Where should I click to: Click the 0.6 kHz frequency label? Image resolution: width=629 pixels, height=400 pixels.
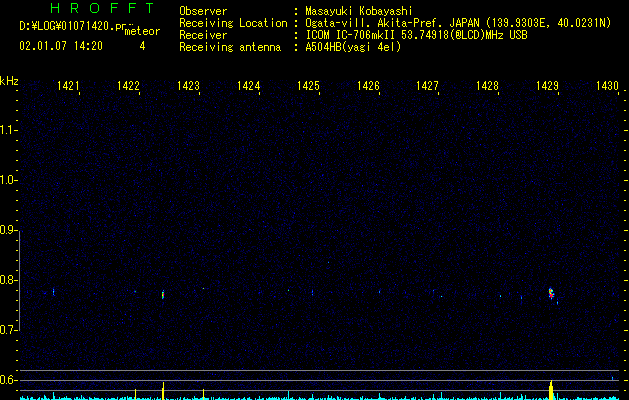[x=8, y=380]
